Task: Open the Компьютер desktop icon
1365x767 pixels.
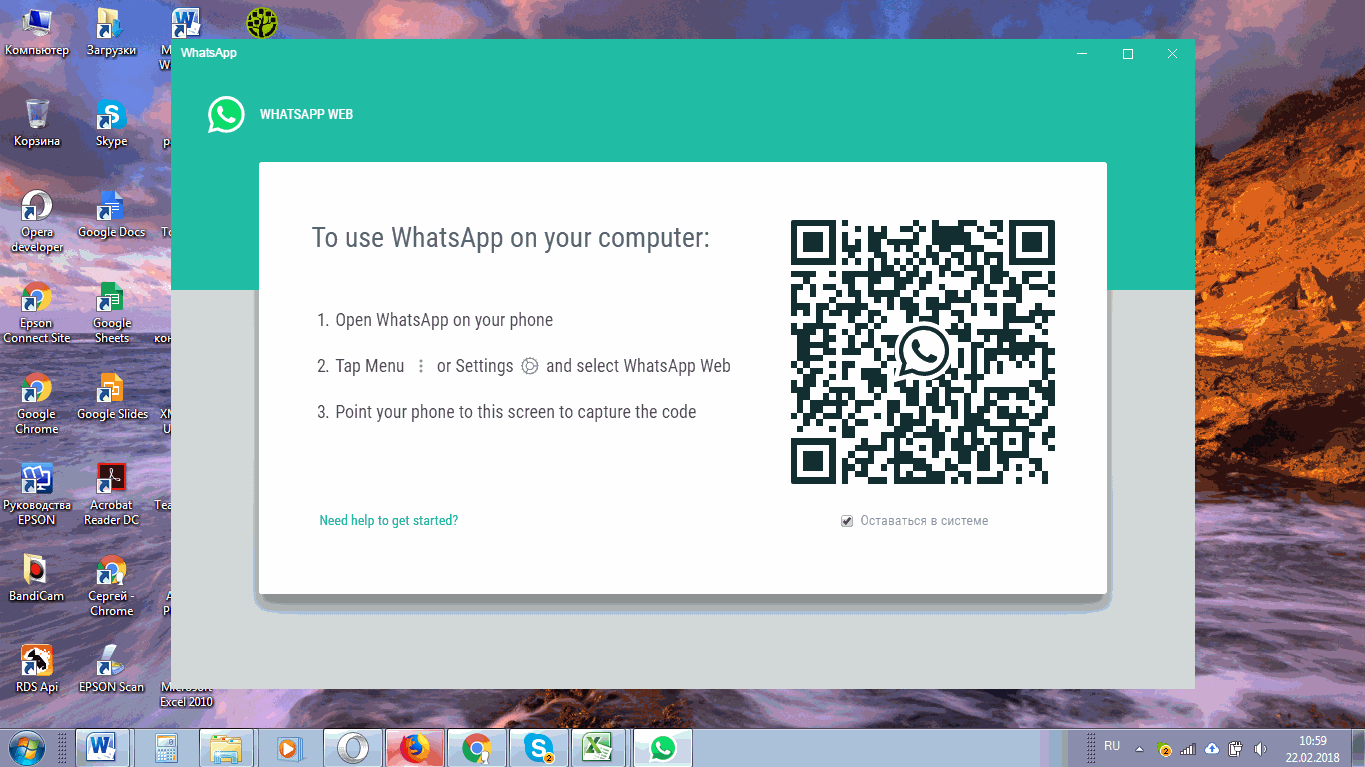Action: pos(37,32)
